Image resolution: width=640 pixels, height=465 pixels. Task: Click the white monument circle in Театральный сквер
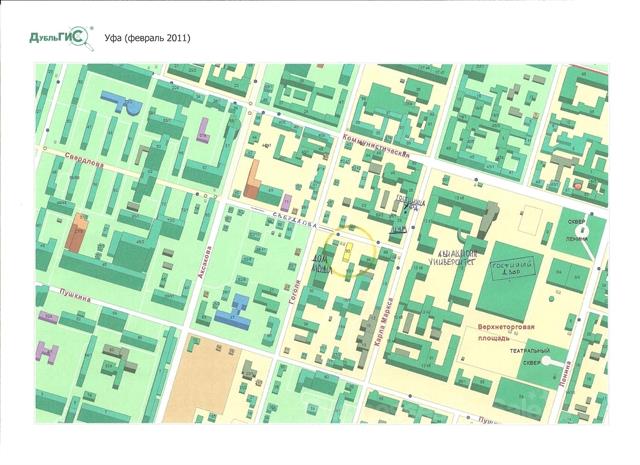pyautogui.click(x=544, y=361)
